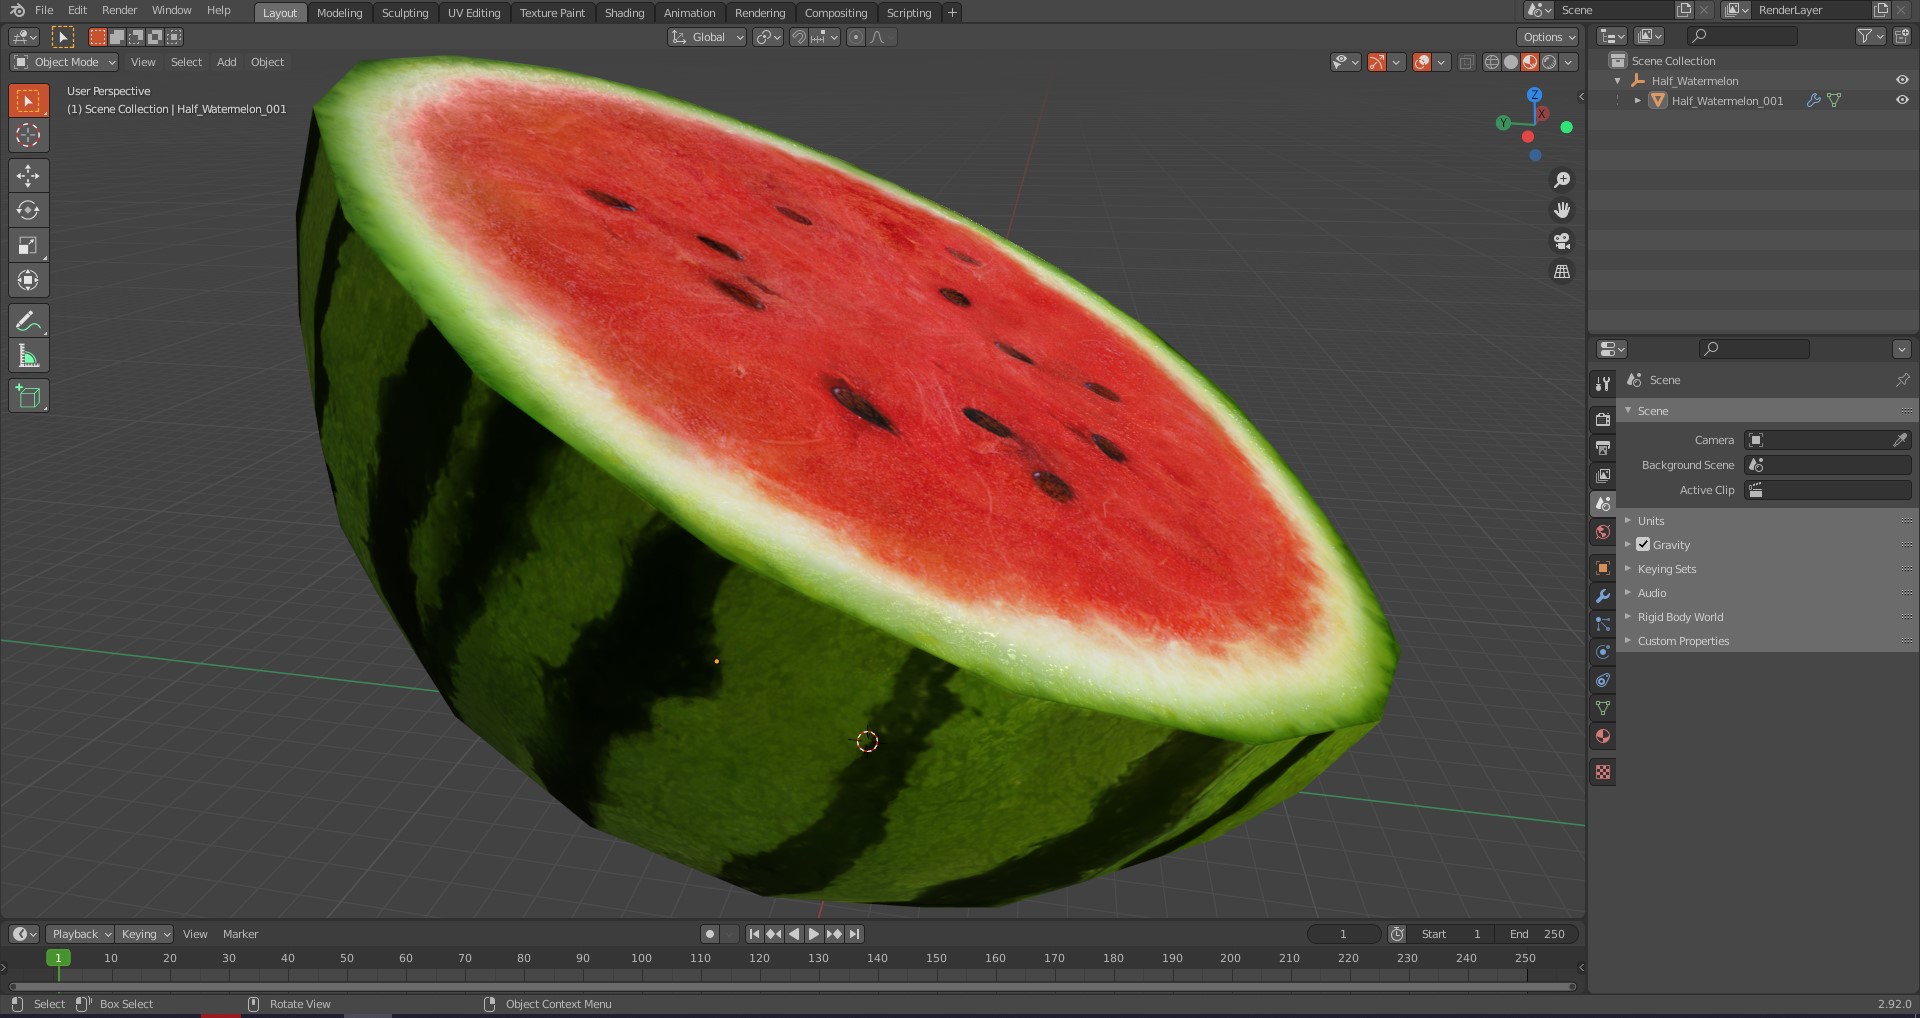Open Playback dropdown in timeline

pyautogui.click(x=81, y=934)
